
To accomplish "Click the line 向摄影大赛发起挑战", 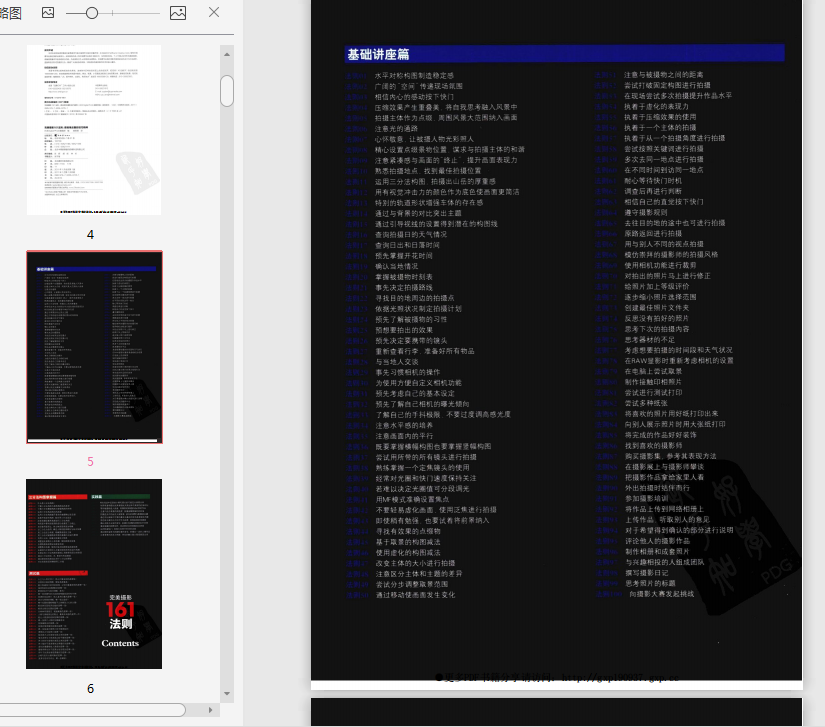I will point(661,594).
